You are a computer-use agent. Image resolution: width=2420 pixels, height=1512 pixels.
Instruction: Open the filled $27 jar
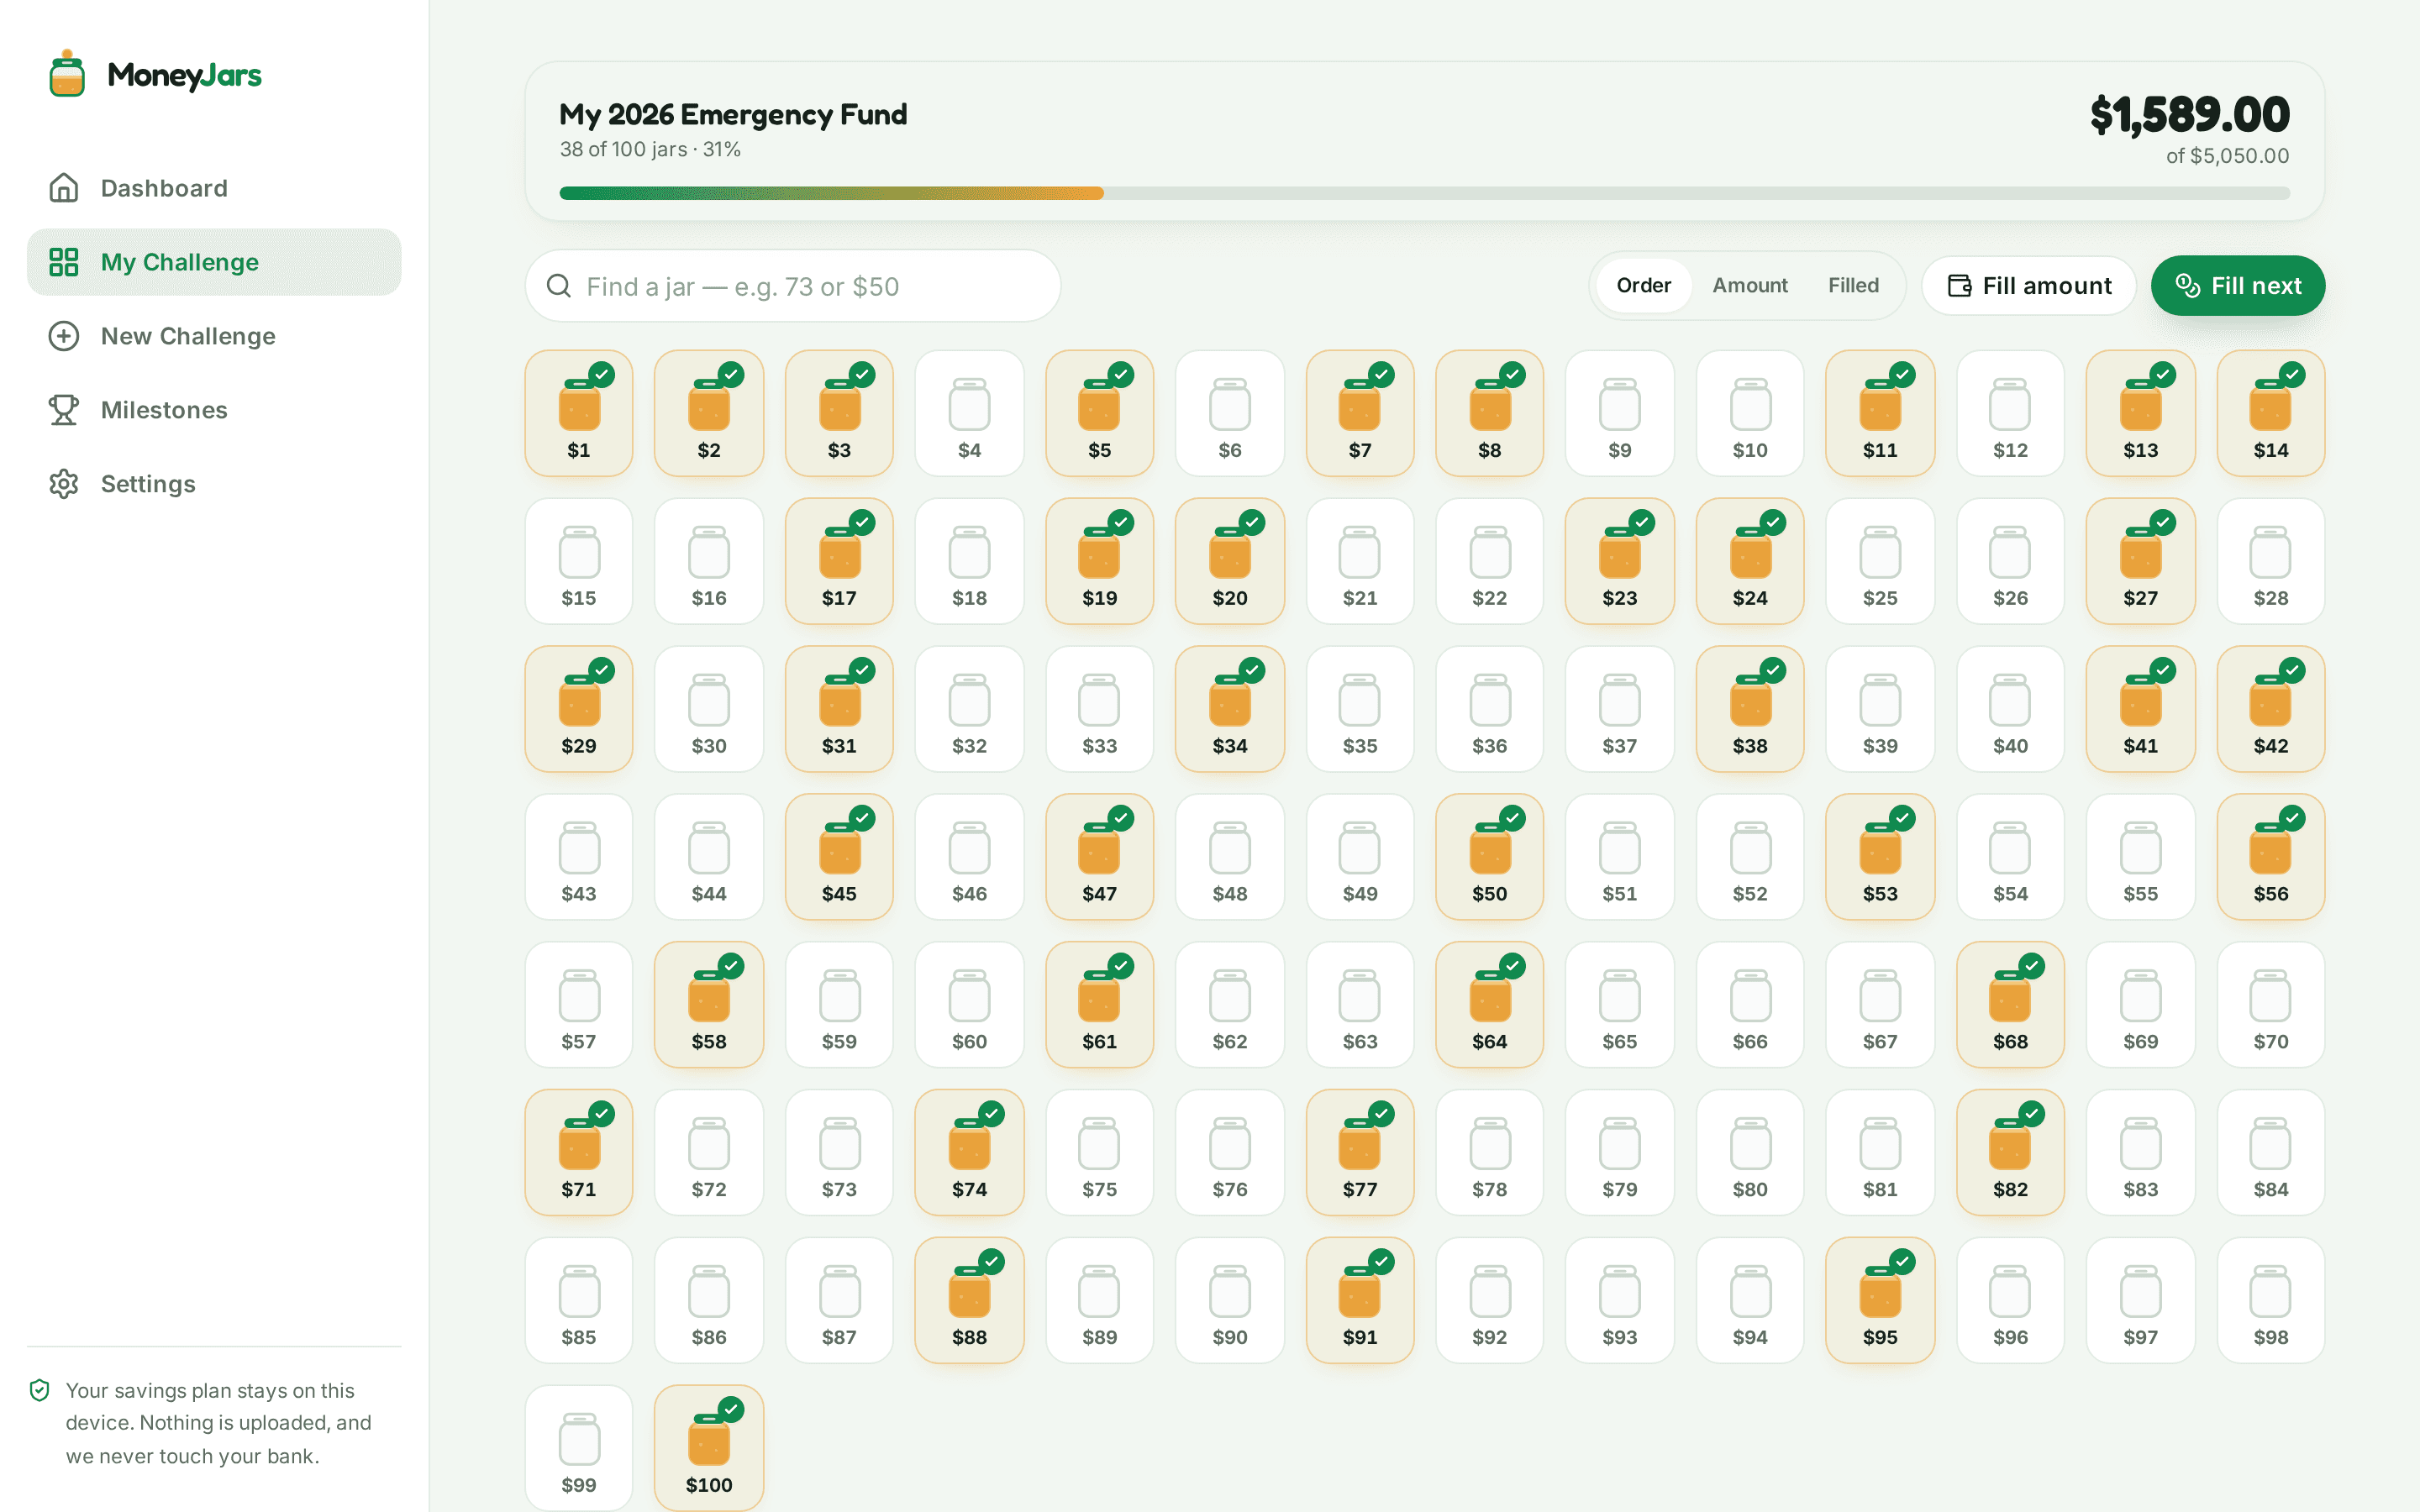[2141, 561]
